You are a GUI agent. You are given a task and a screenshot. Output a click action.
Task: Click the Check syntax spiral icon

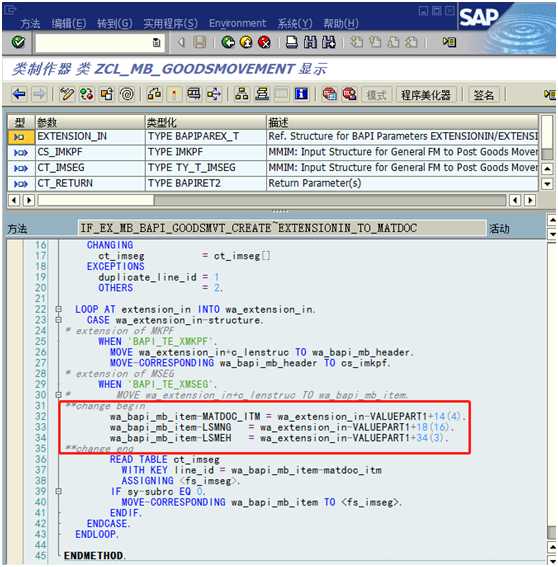coord(127,95)
